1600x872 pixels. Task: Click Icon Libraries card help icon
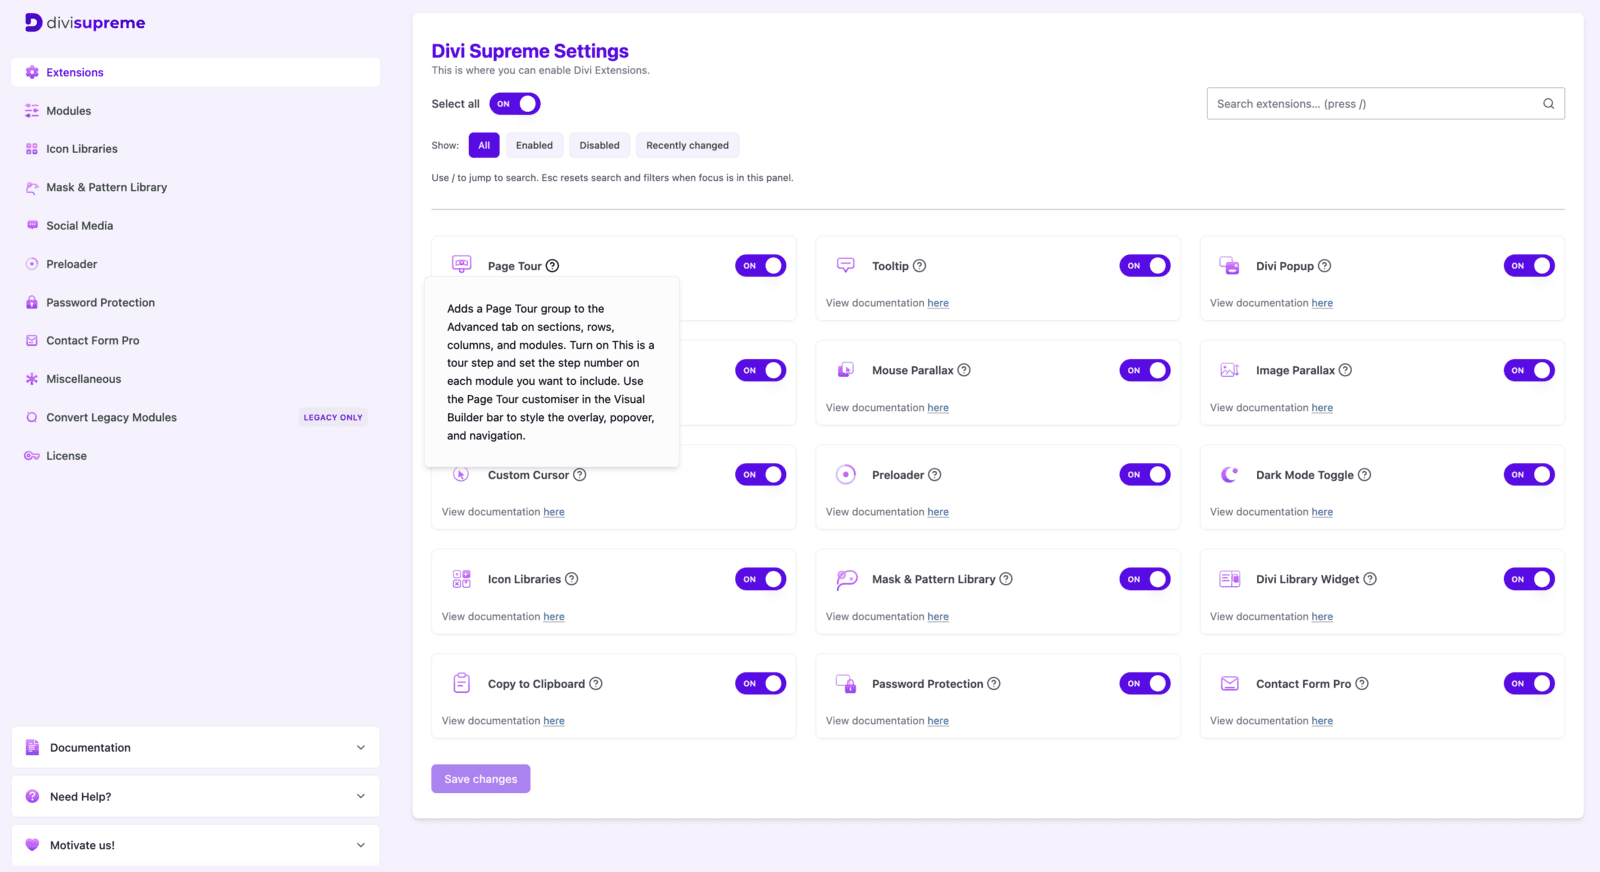(x=571, y=579)
